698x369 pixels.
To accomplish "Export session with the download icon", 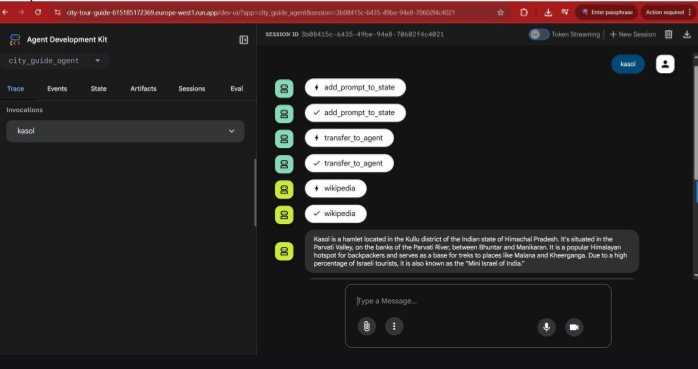I will pos(687,34).
